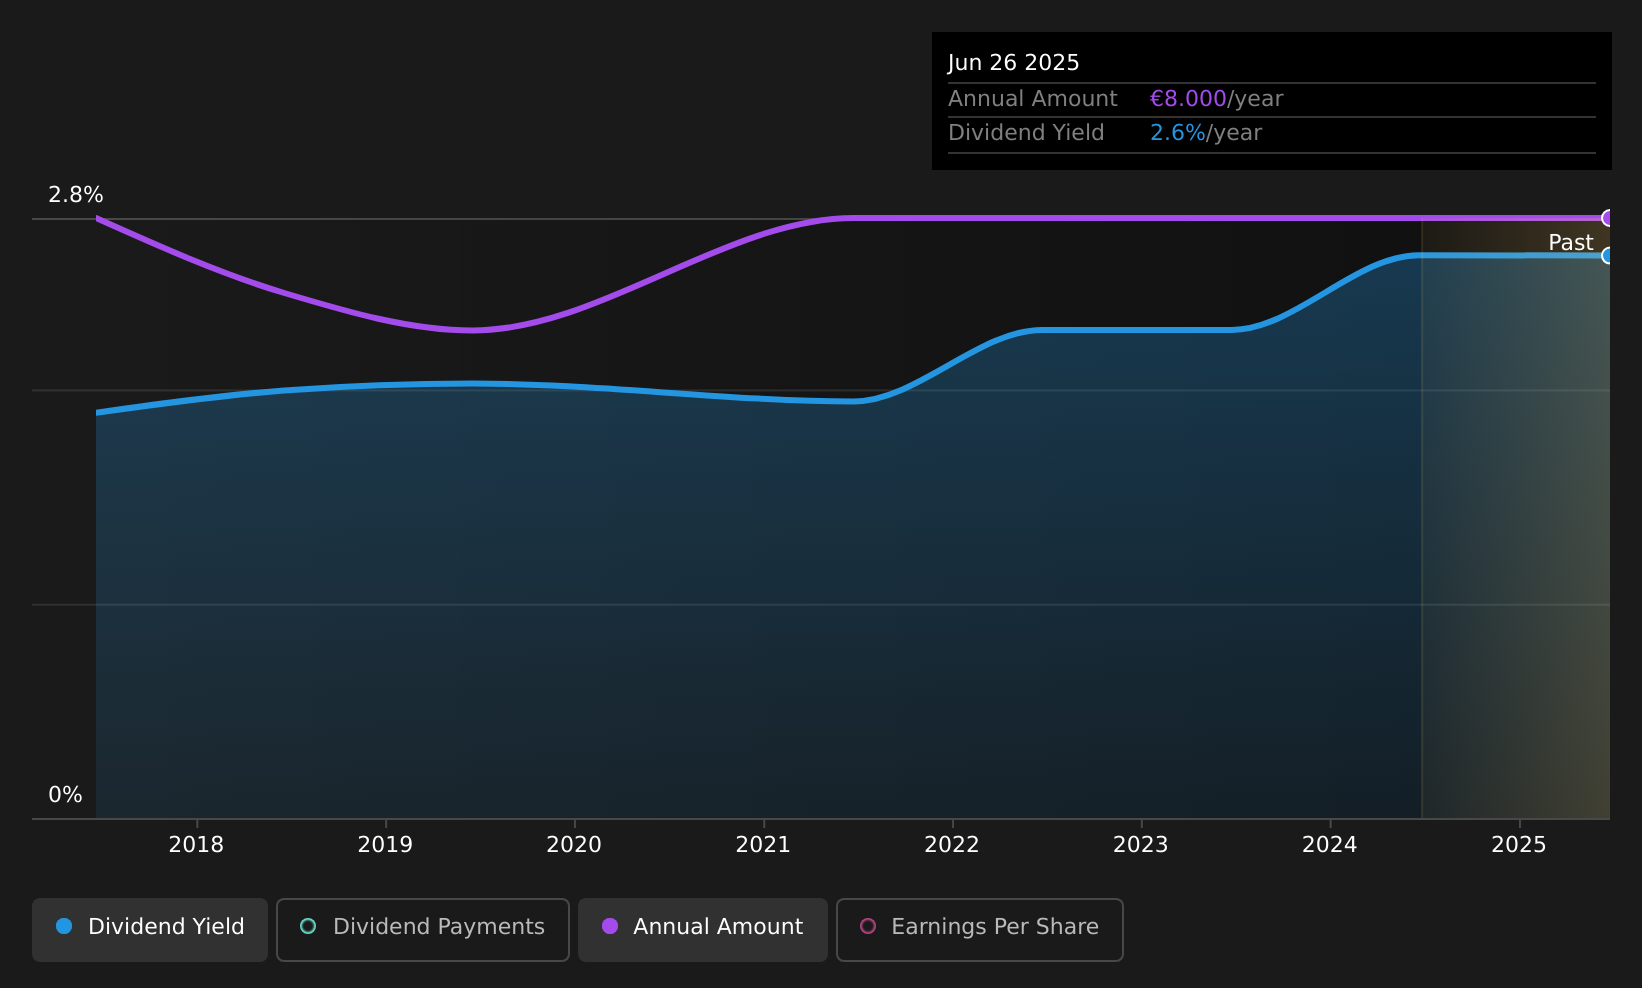Click the 2.6%/year value in tooltip
The width and height of the screenshot is (1642, 988).
point(1206,133)
